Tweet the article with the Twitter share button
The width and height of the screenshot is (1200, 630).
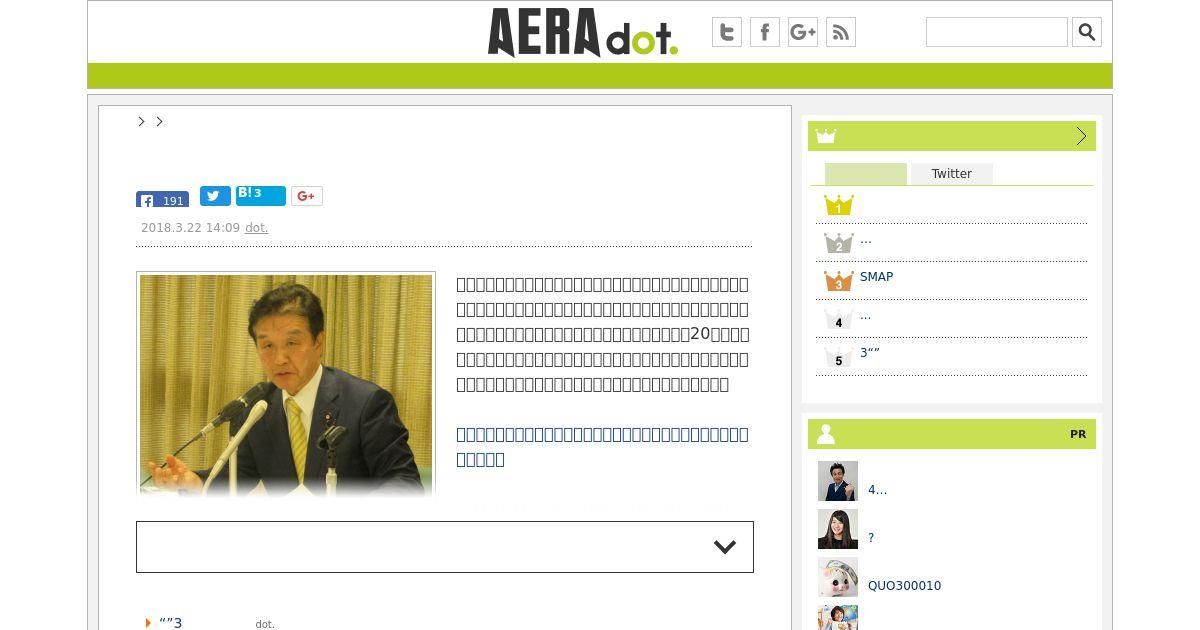click(215, 196)
